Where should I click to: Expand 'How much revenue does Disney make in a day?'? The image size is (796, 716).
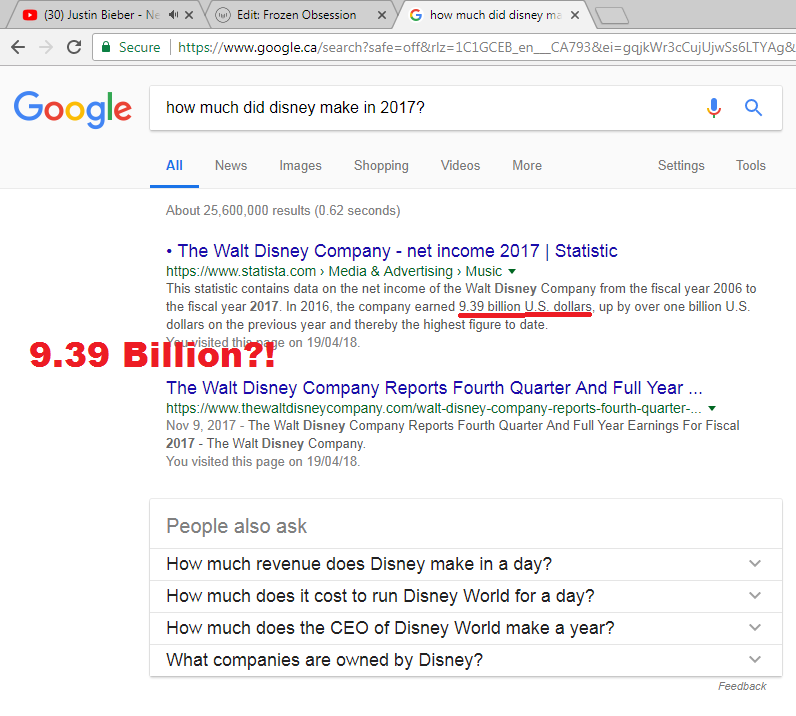[x=466, y=564]
